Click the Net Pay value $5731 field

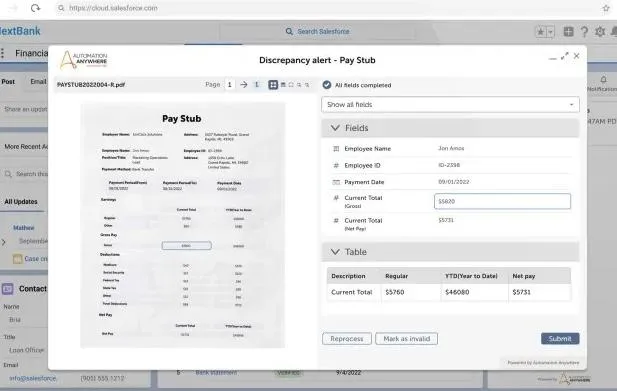point(446,220)
